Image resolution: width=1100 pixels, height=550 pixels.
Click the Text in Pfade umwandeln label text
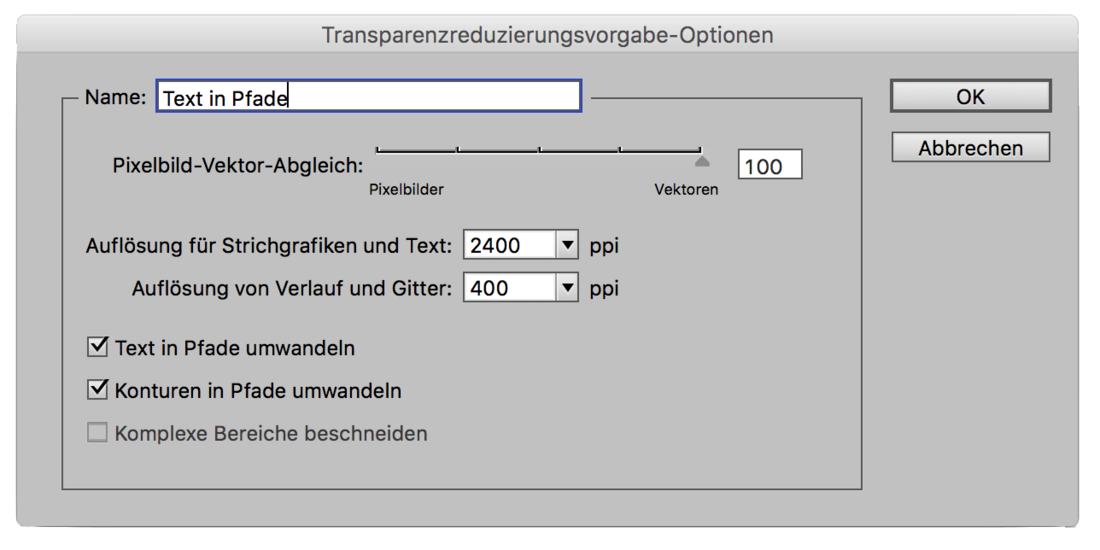point(235,349)
